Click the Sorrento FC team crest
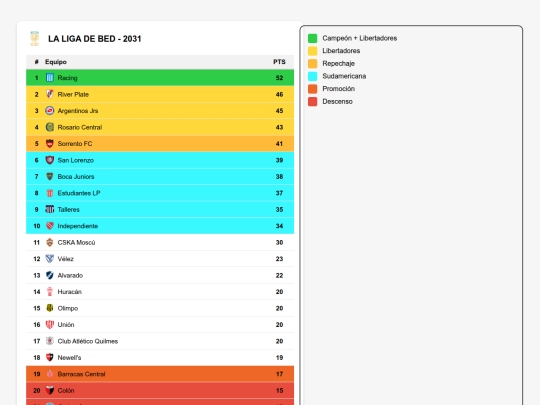This screenshot has height=405, width=540. pyautogui.click(x=50, y=144)
